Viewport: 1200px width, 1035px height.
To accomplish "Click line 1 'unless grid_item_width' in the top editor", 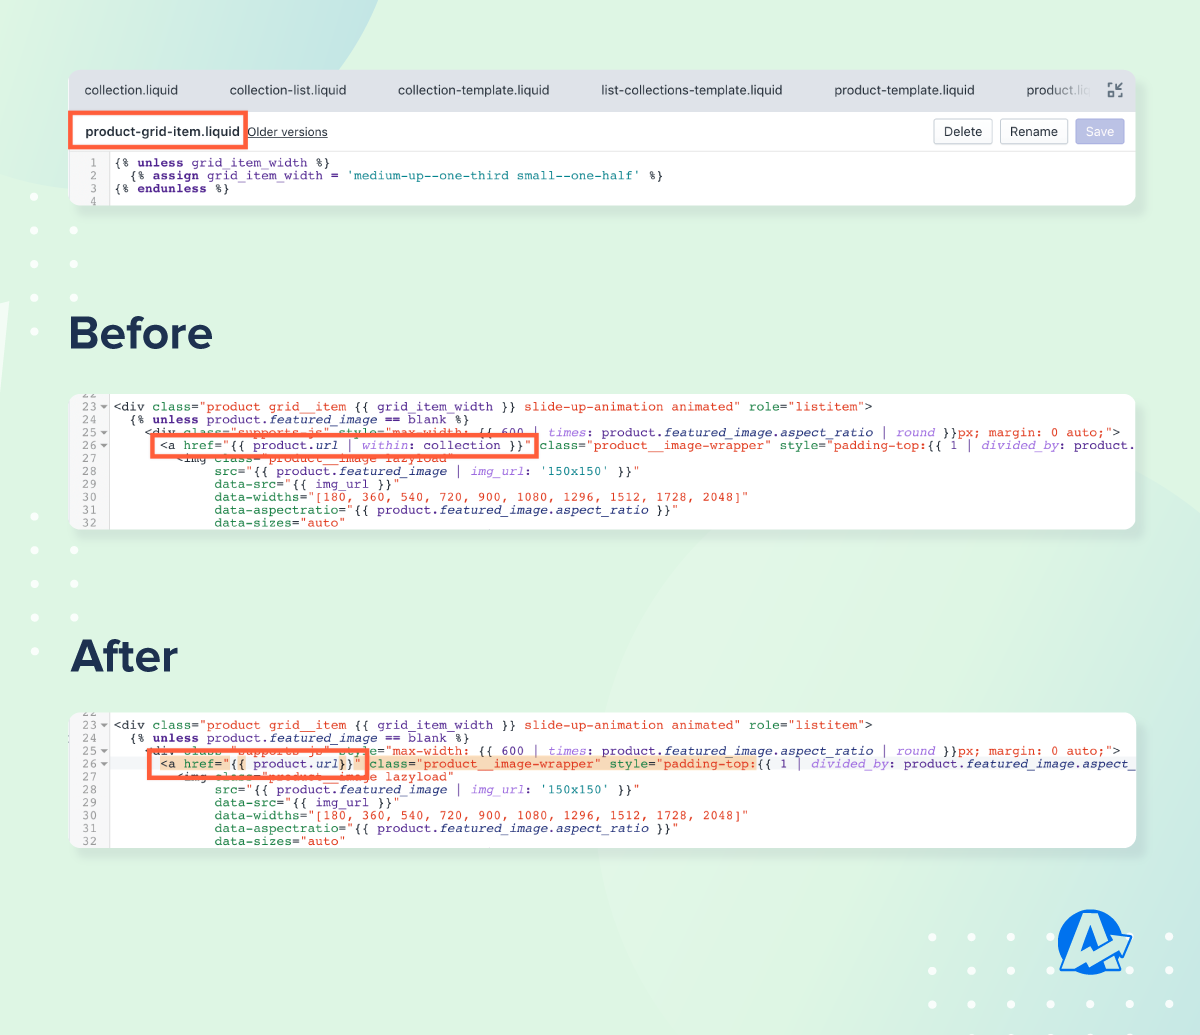I will pos(222,162).
